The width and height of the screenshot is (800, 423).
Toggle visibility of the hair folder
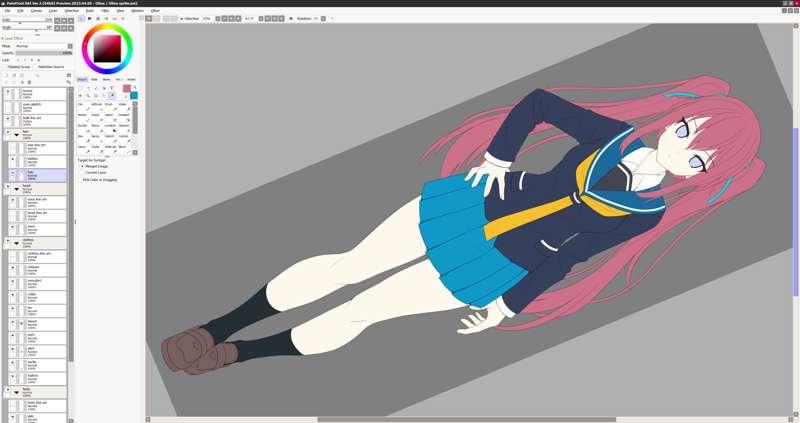coord(8,132)
